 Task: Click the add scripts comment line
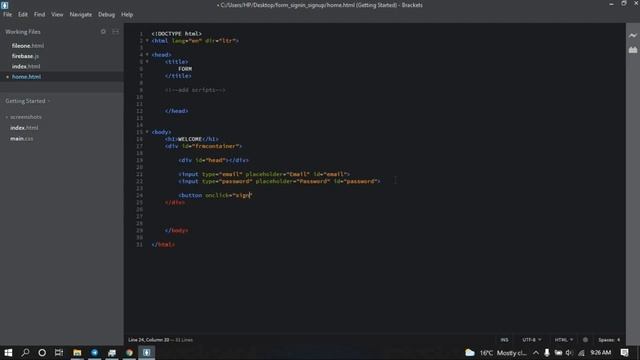195,90
